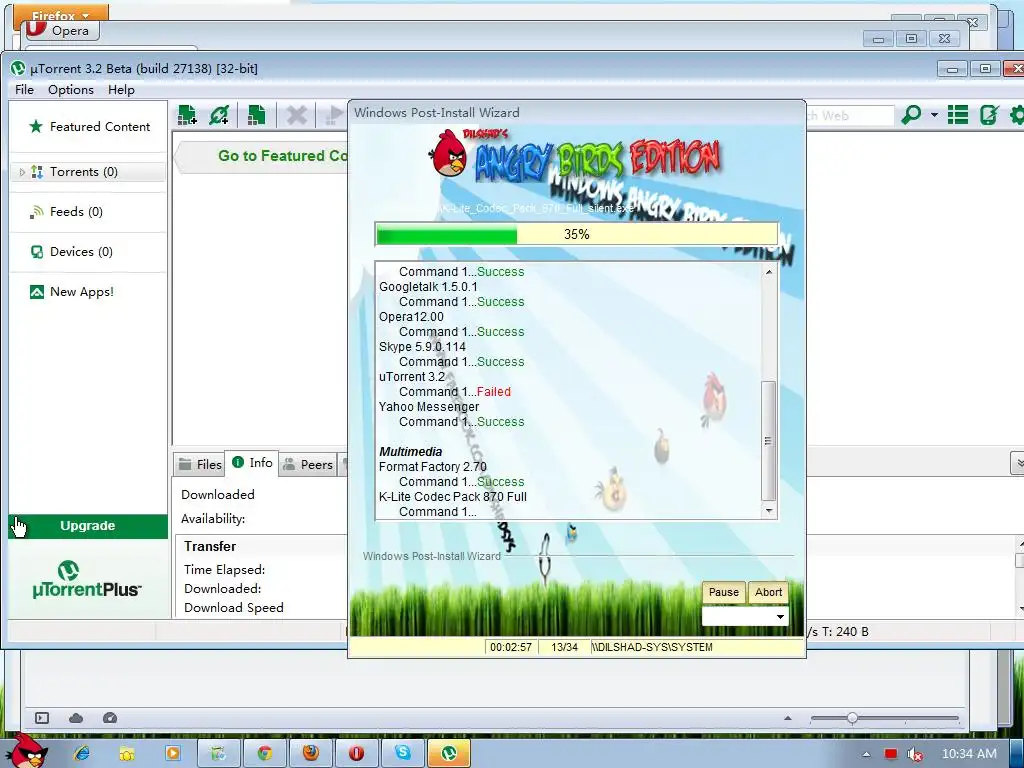
Task: Click elapsed time 00:02:57 in wizard status
Action: [511, 647]
